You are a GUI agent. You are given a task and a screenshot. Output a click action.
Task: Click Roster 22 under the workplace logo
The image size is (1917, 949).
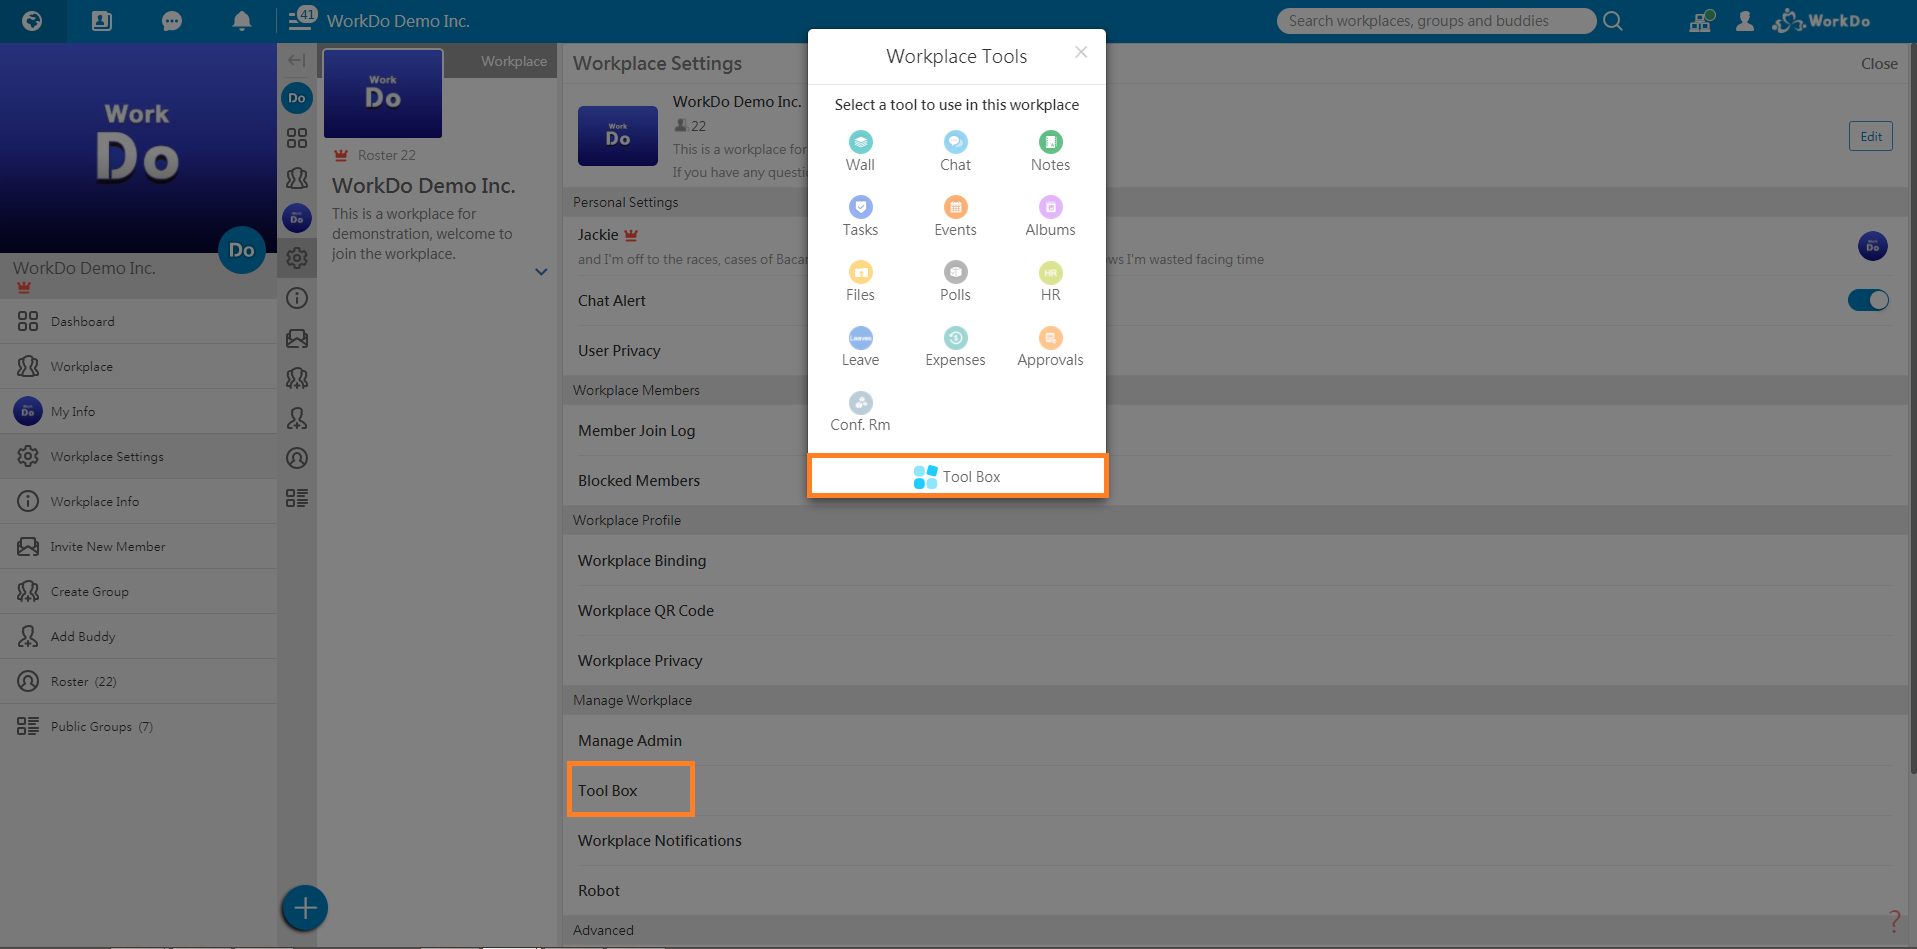tap(386, 155)
